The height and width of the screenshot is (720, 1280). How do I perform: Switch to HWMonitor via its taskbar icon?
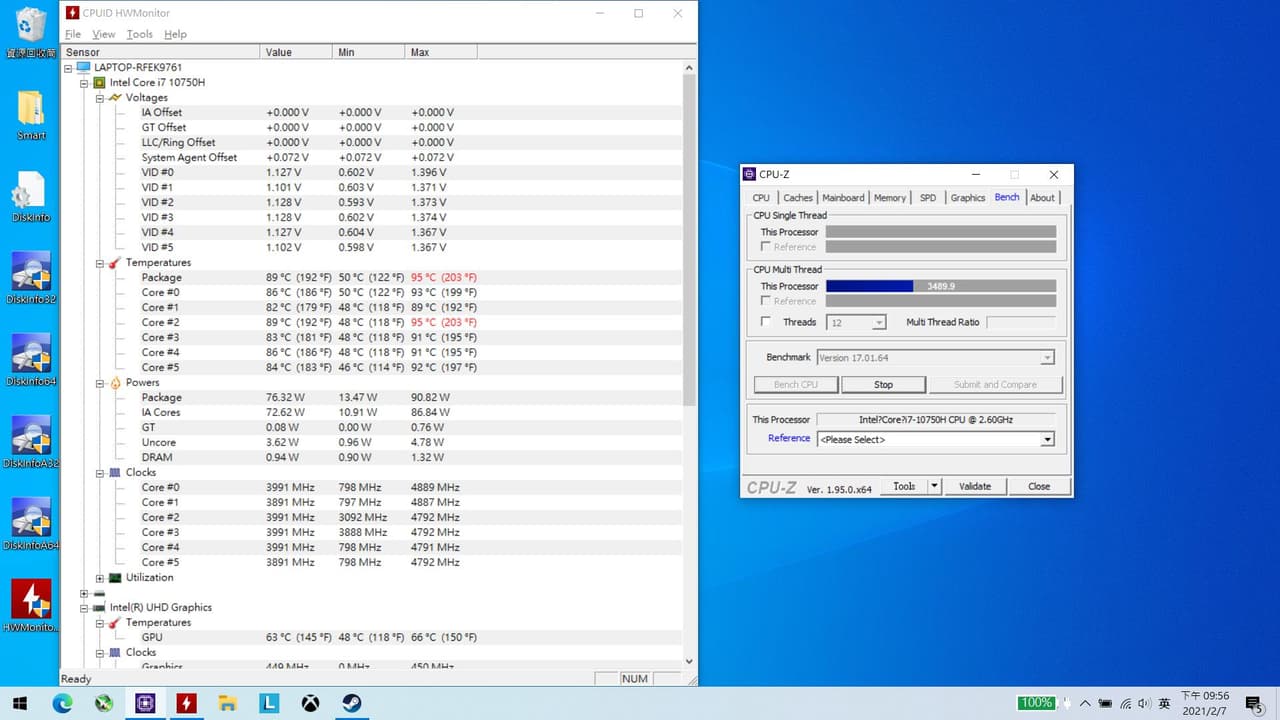pyautogui.click(x=186, y=703)
